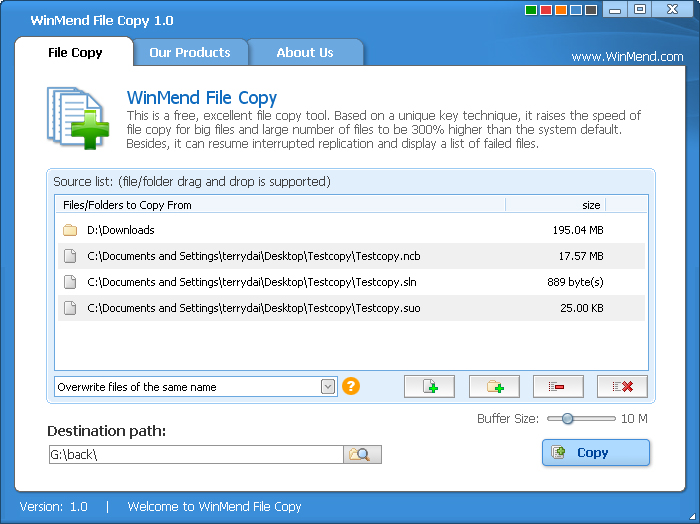Choose the red theme color swatch
The height and width of the screenshot is (524, 700).
point(546,10)
